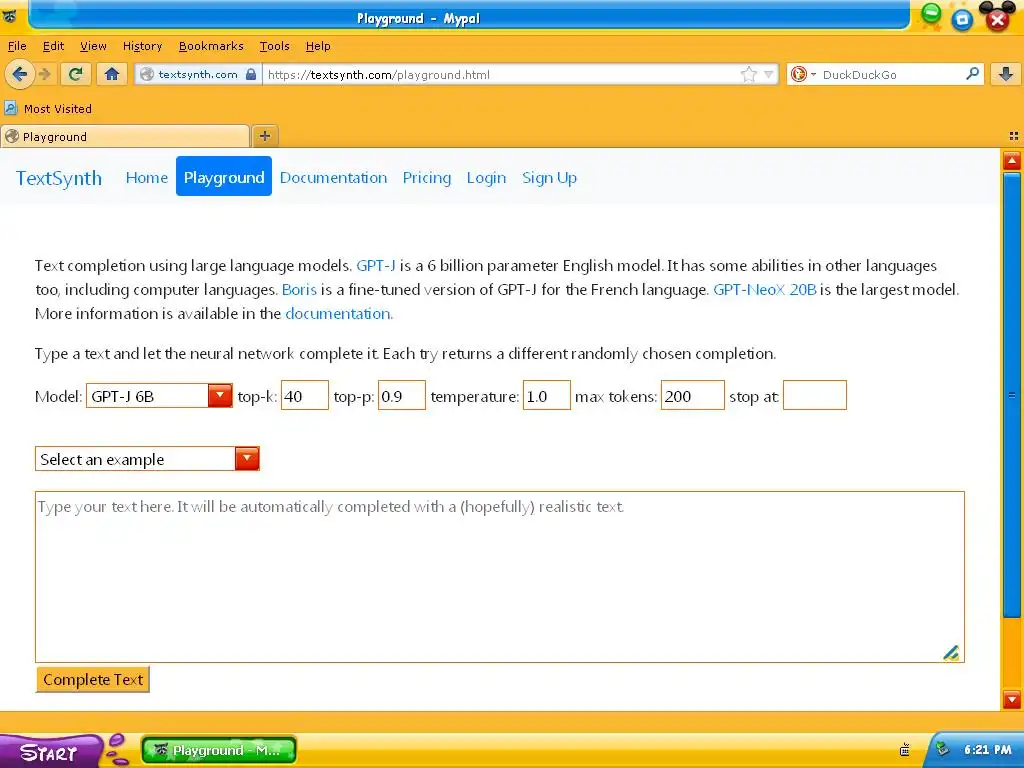Click the tab groups icon at tab bar right
Image resolution: width=1024 pixels, height=768 pixels.
(1014, 136)
